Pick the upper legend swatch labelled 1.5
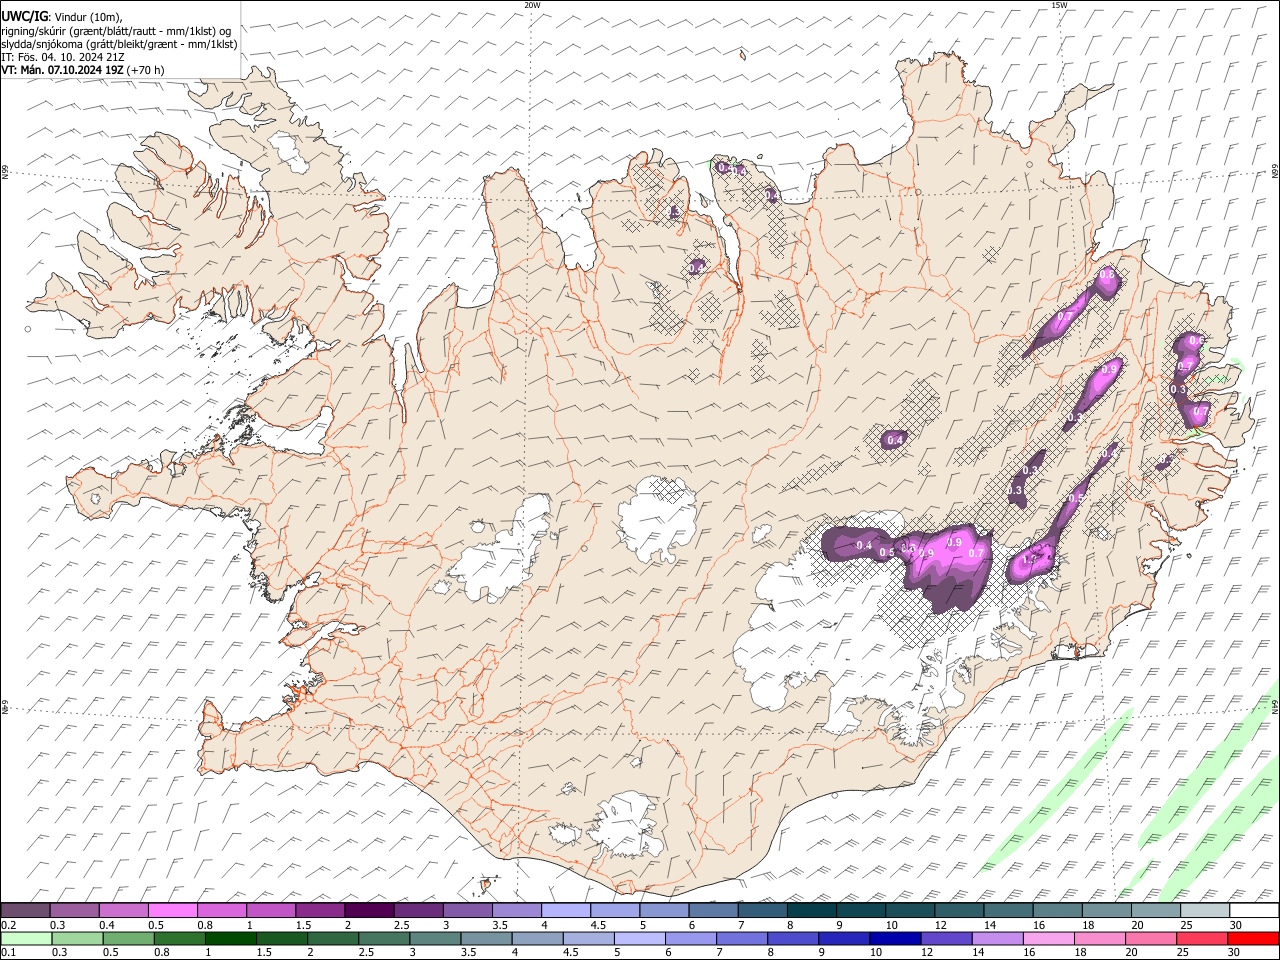The height and width of the screenshot is (960, 1280). tap(320, 910)
